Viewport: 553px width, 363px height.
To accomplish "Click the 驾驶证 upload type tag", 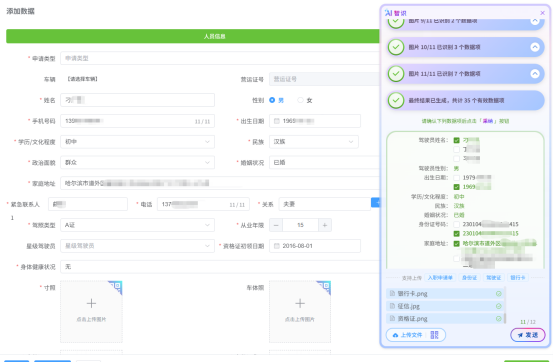I will (493, 278).
